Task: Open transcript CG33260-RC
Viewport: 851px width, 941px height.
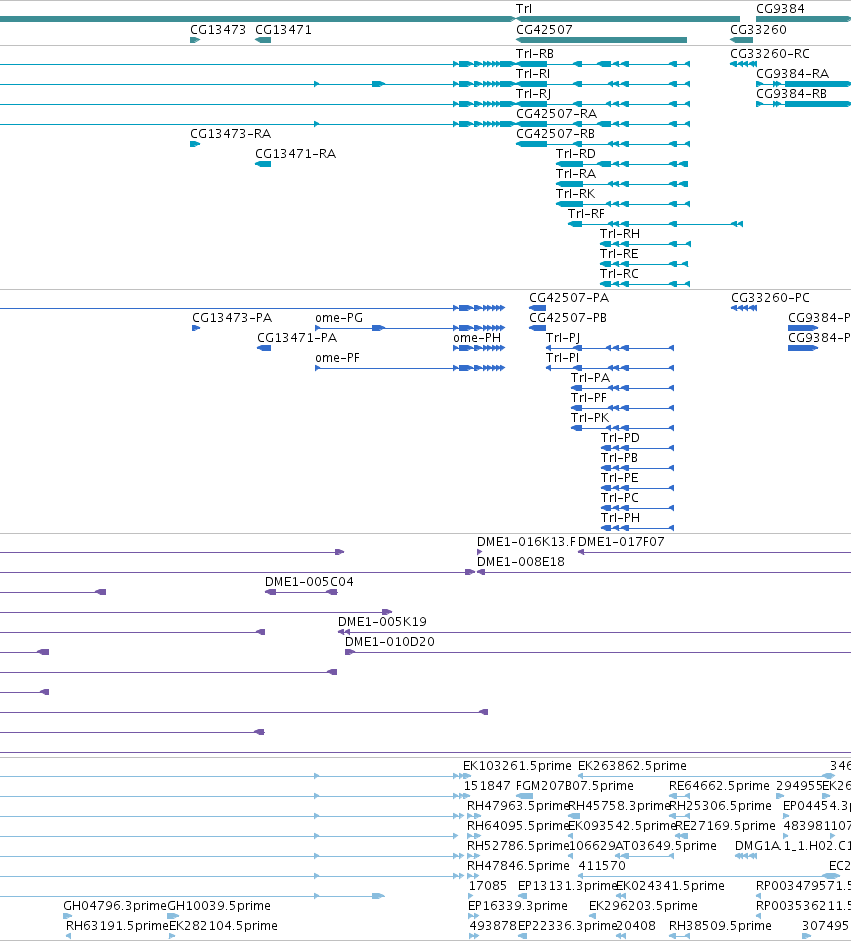Action: pos(769,53)
